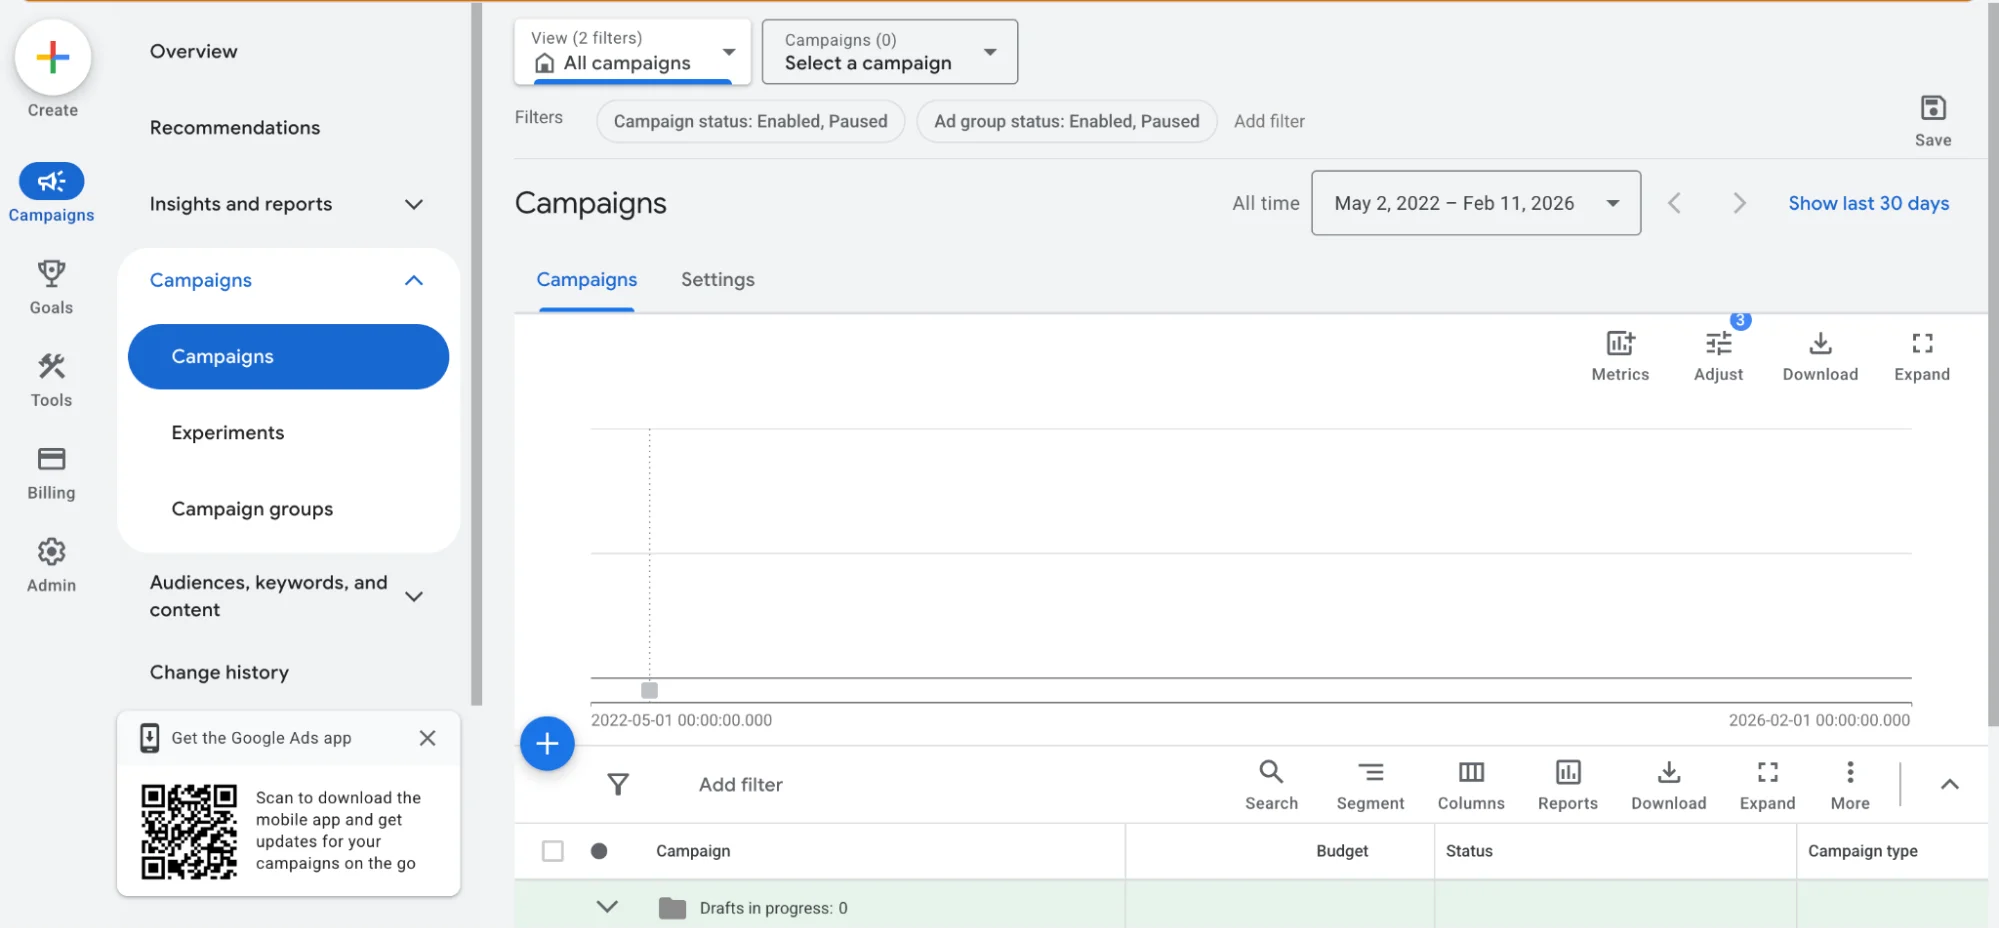1999x929 pixels.
Task: Open the Adjust panel with 3 notifications
Action: click(x=1718, y=354)
